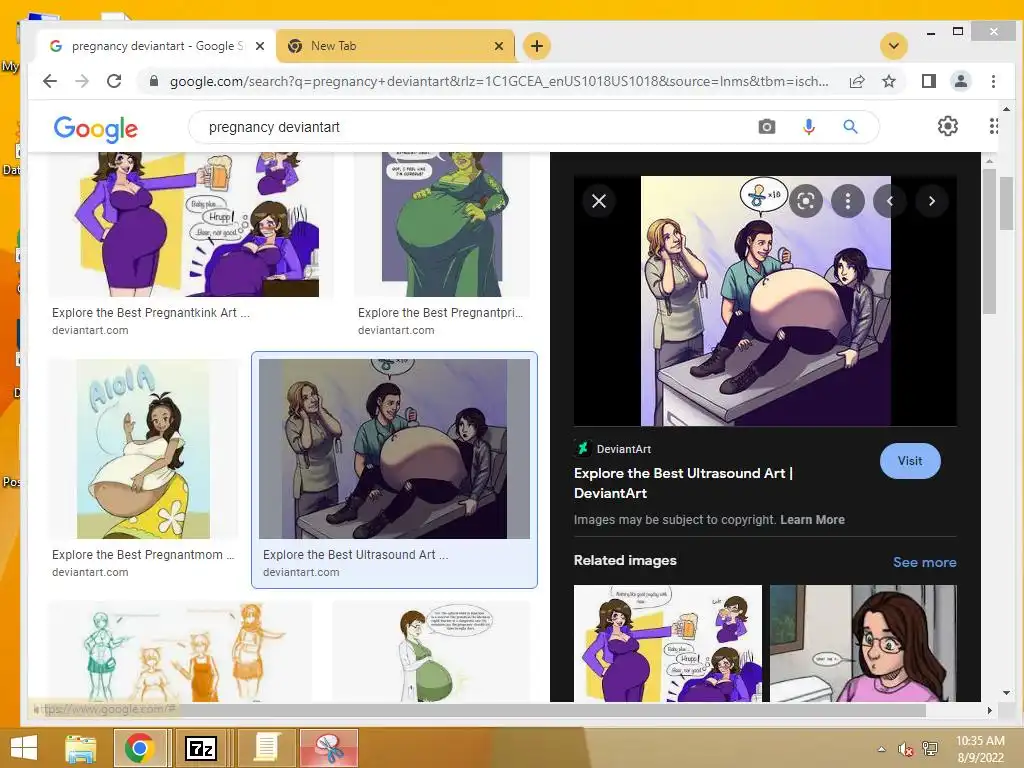The width and height of the screenshot is (1024, 768).
Task: Close the pregnancy deviantart tab
Action: [260, 46]
